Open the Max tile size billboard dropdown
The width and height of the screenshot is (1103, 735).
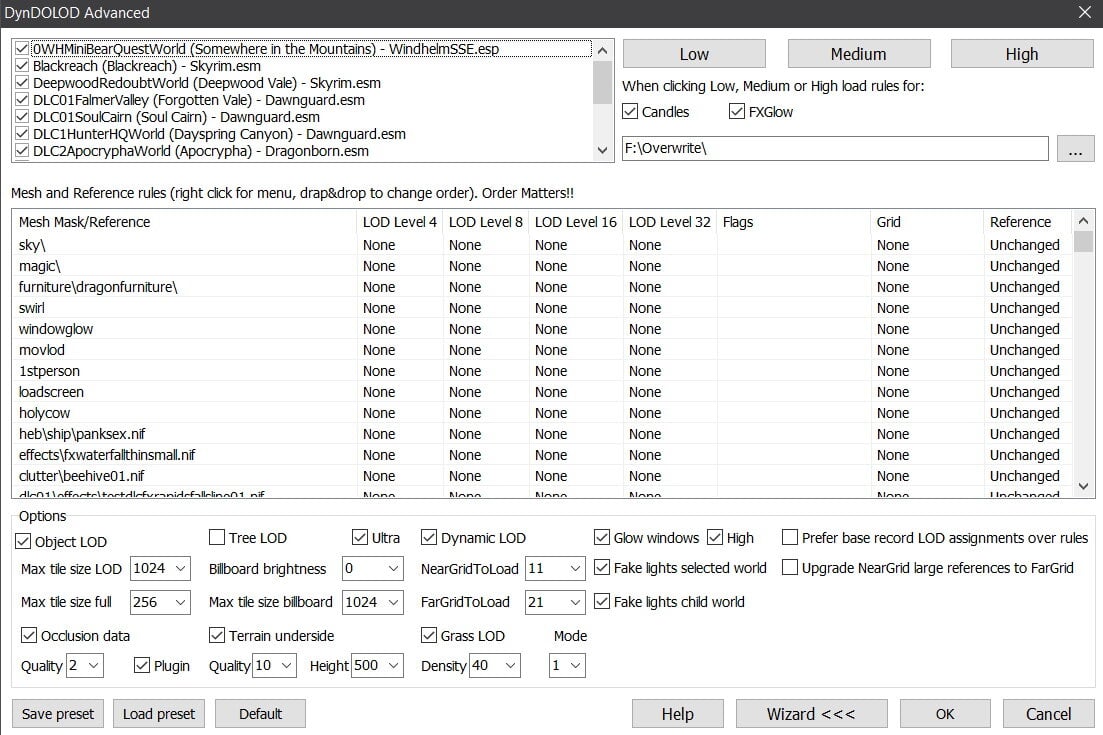point(373,602)
